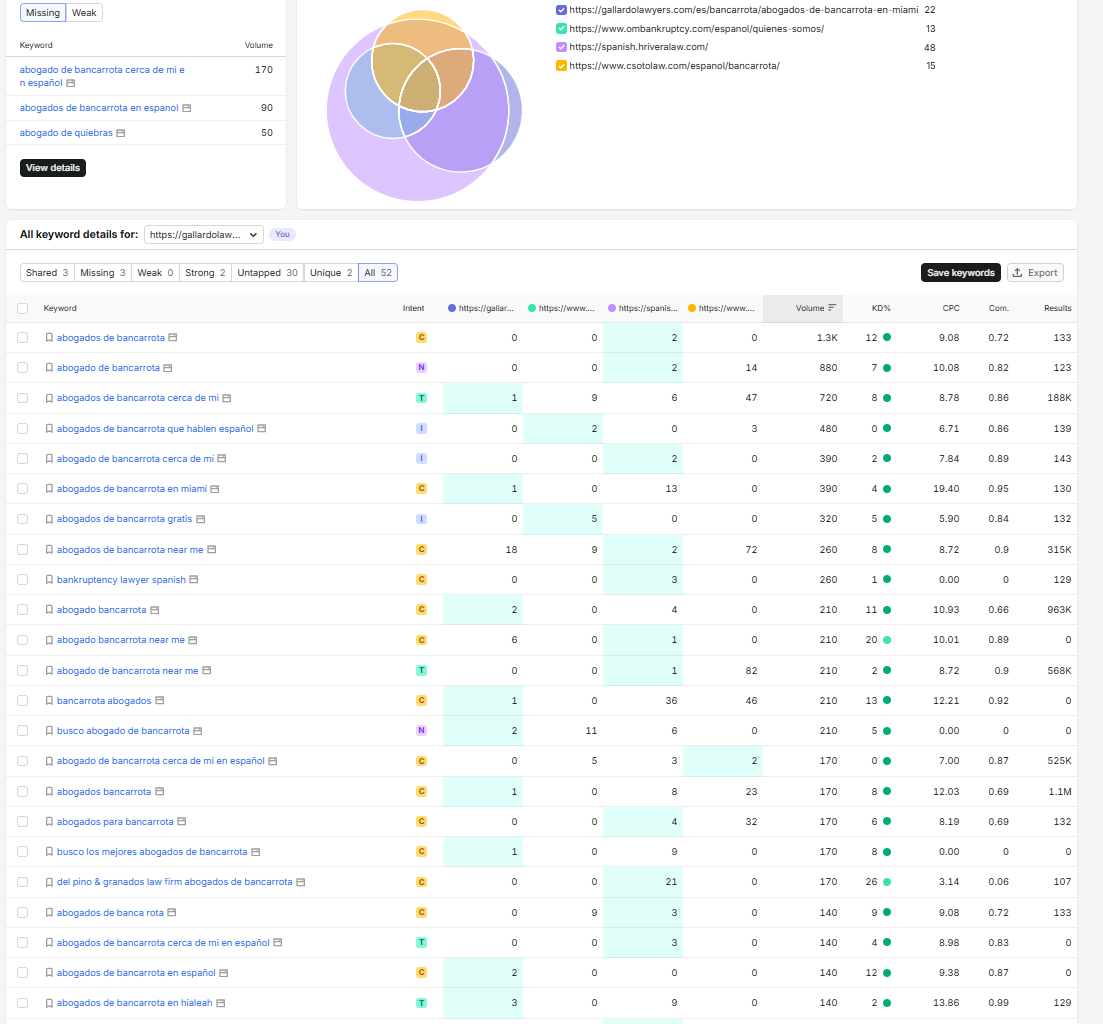This screenshot has height=1024, width=1103.
Task: Click SERP icon beside 'abogado de quiebras'
Action: coord(121,133)
